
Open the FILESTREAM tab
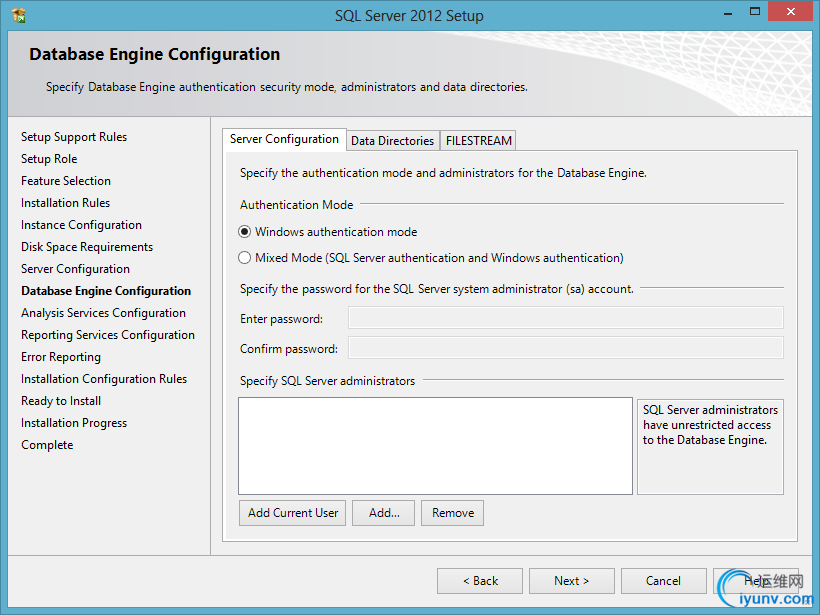(479, 141)
